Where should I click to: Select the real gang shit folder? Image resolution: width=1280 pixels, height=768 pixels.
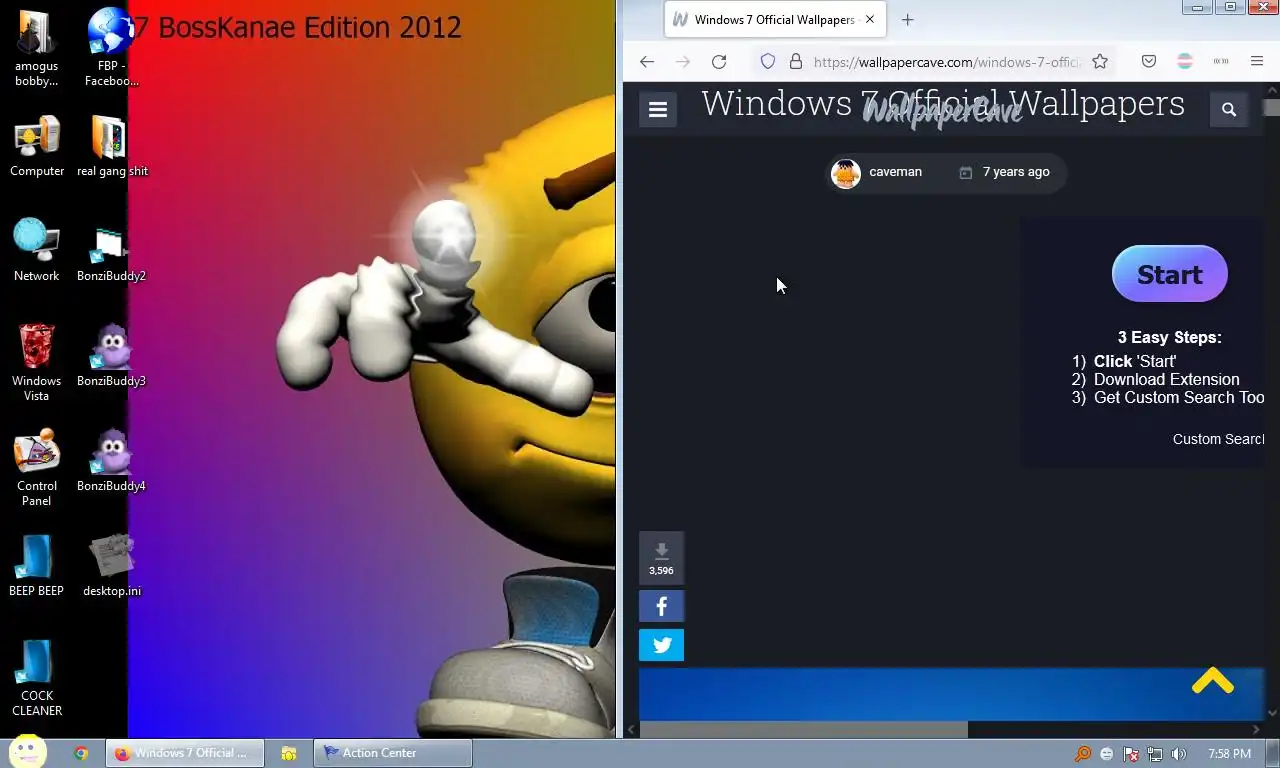click(x=112, y=146)
